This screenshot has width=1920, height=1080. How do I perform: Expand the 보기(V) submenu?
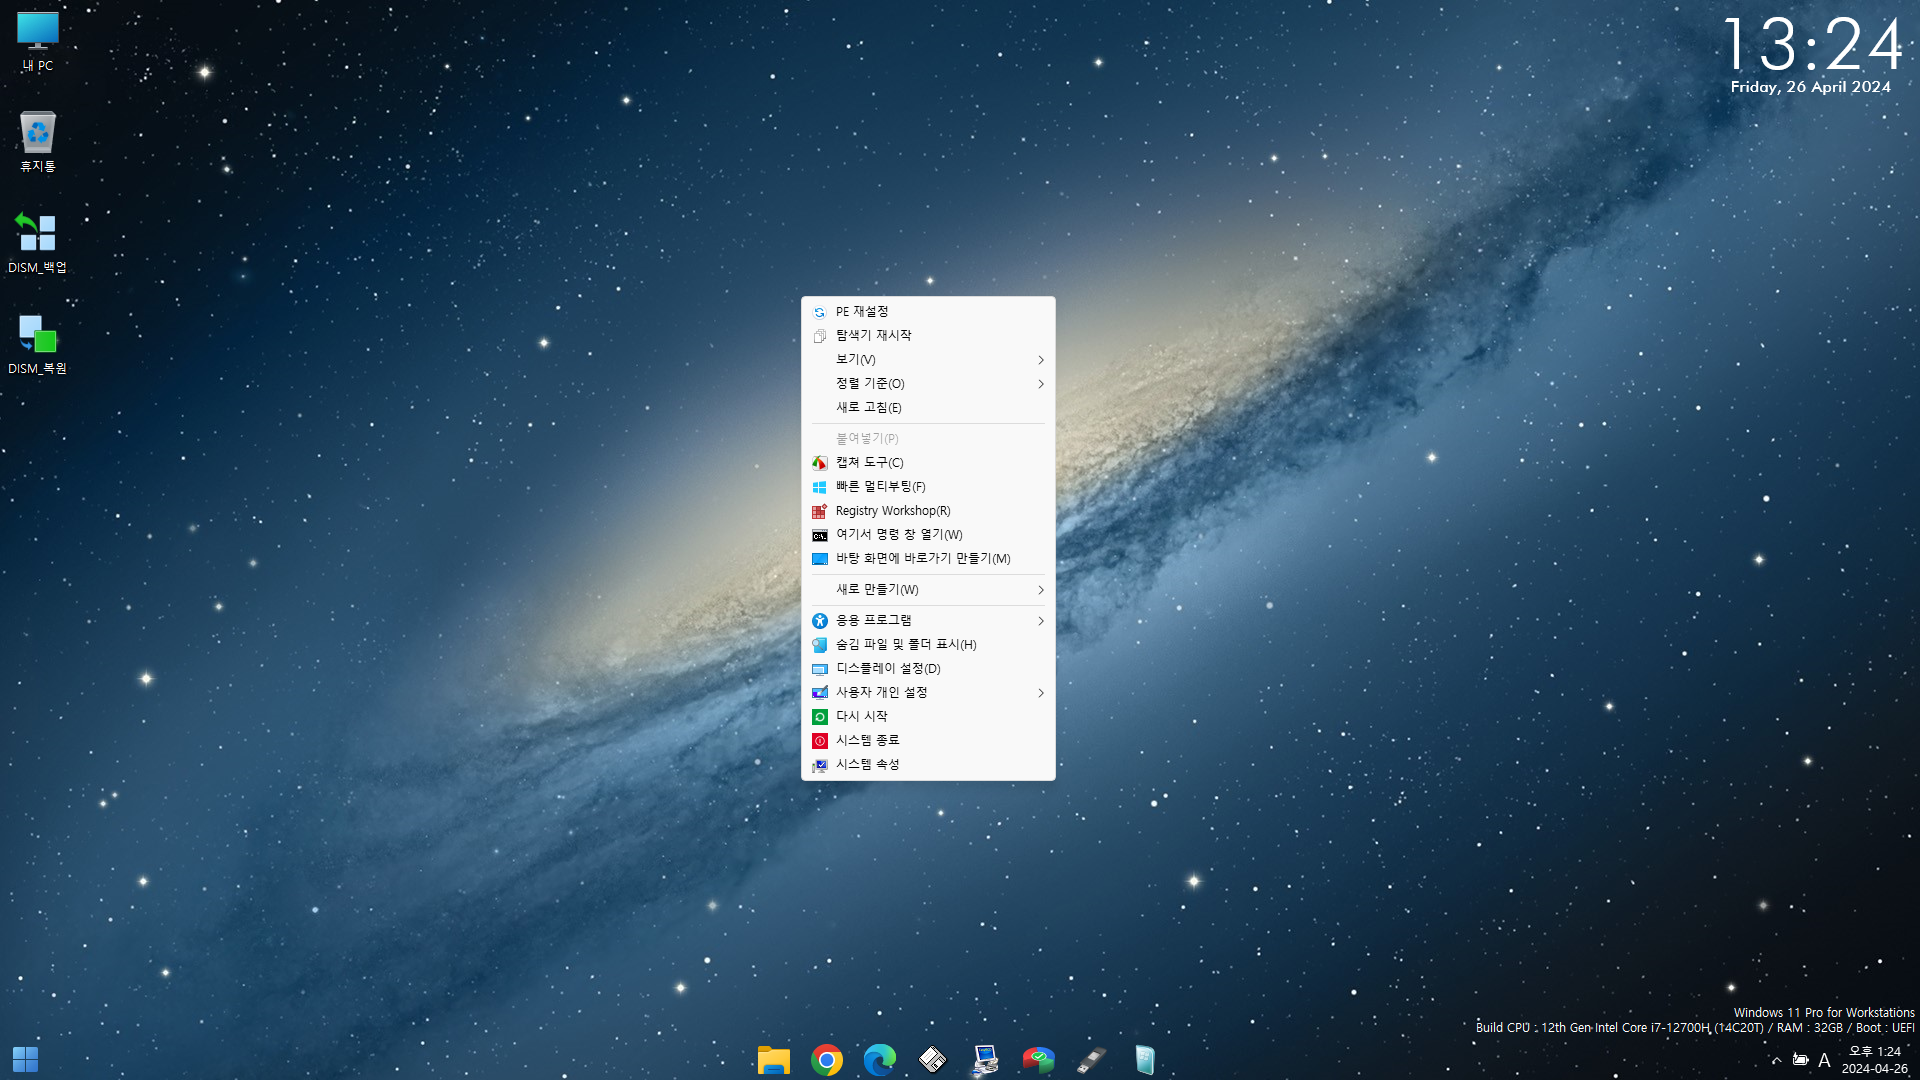928,360
